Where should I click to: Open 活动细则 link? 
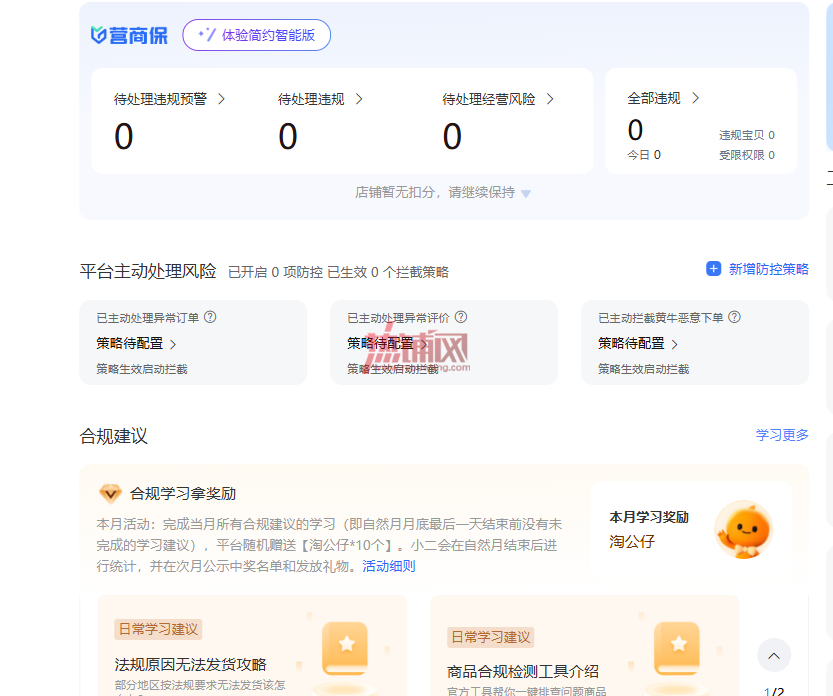click(389, 566)
